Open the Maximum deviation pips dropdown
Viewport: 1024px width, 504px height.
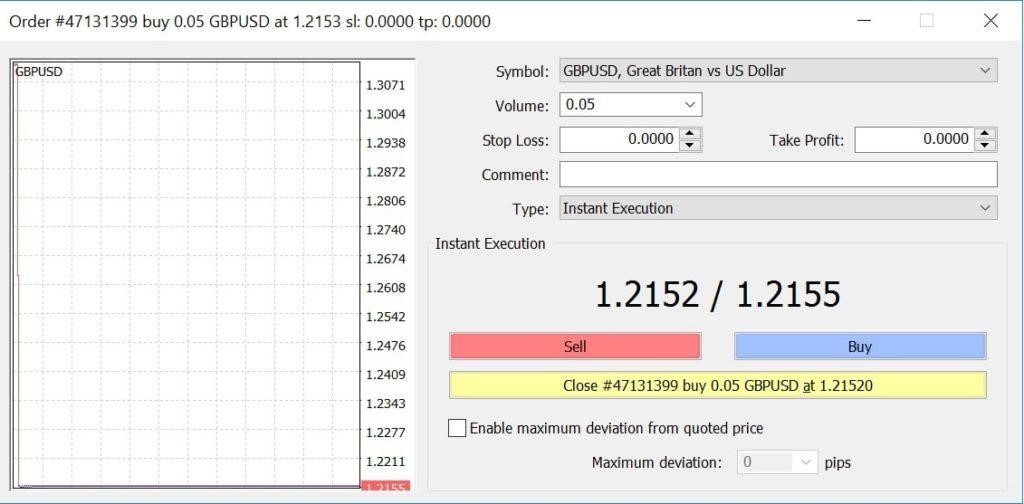pos(777,462)
